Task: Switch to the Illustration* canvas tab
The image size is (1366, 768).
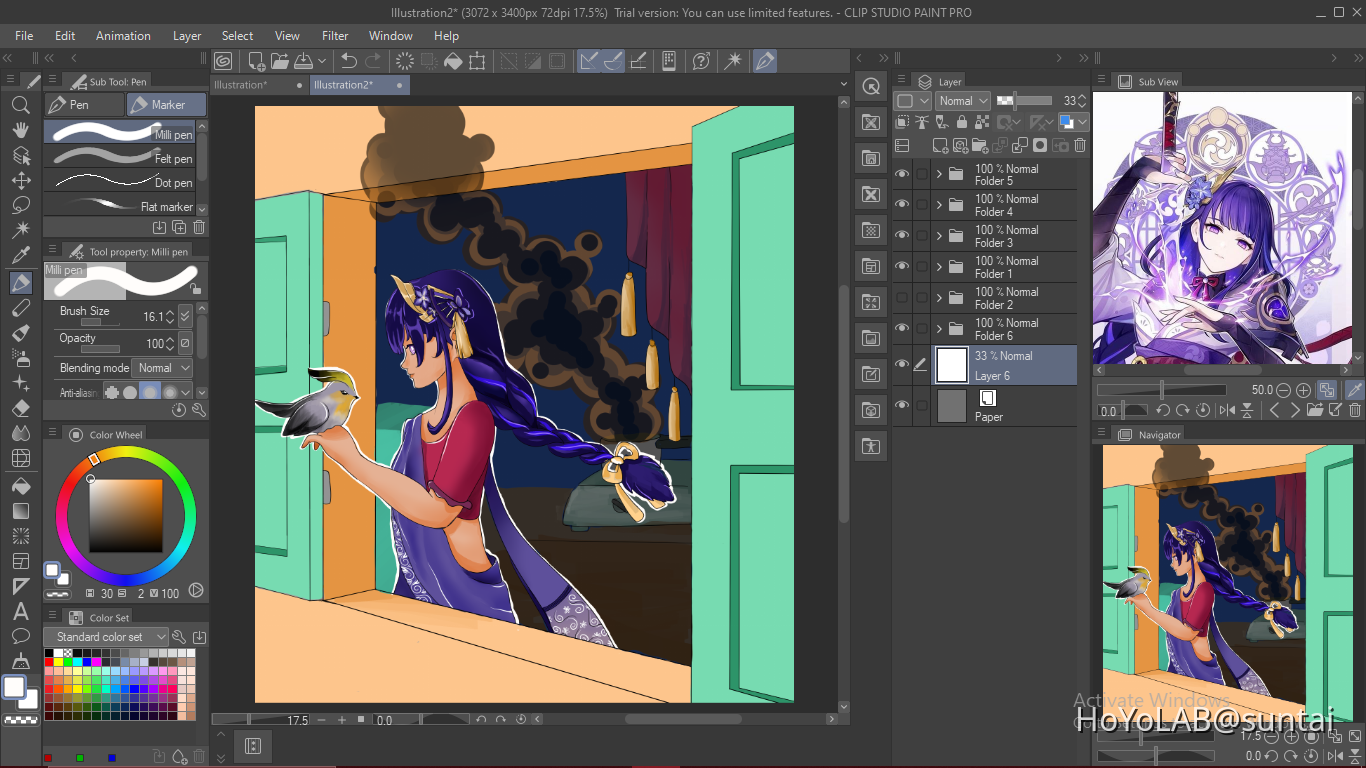Action: 240,85
